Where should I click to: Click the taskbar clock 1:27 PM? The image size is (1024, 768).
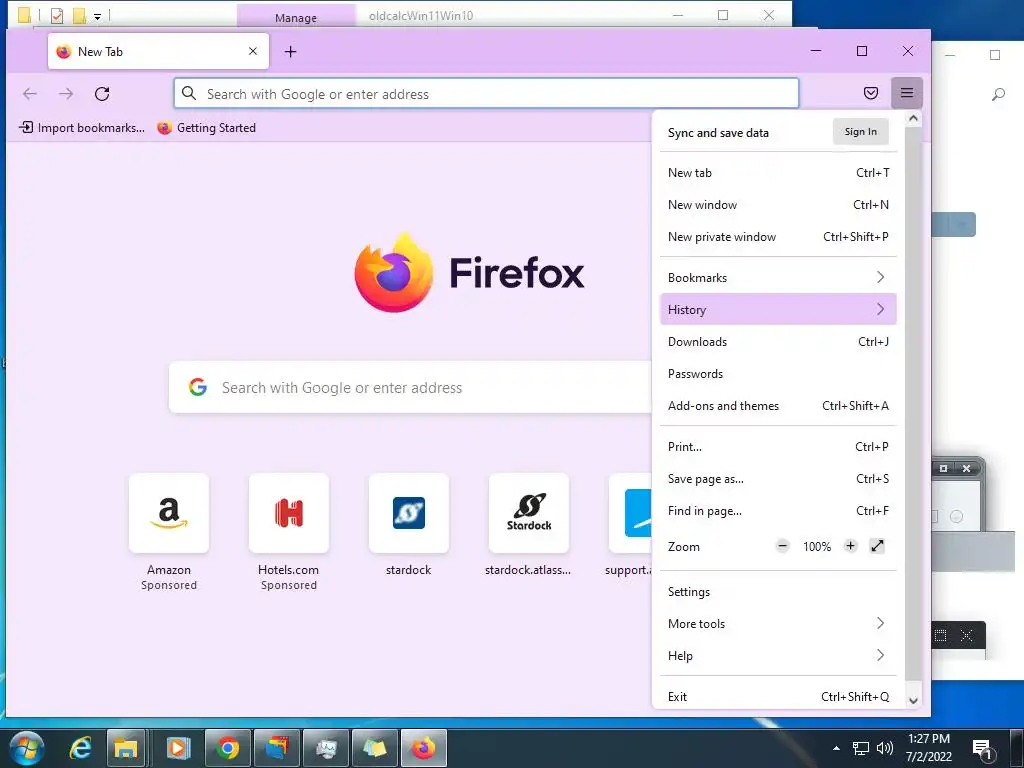coord(929,739)
